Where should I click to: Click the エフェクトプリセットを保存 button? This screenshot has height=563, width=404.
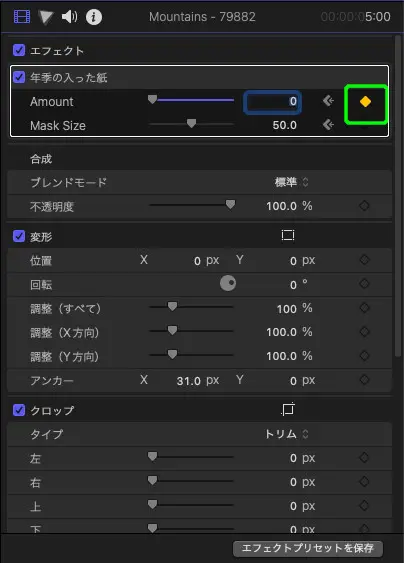click(308, 548)
